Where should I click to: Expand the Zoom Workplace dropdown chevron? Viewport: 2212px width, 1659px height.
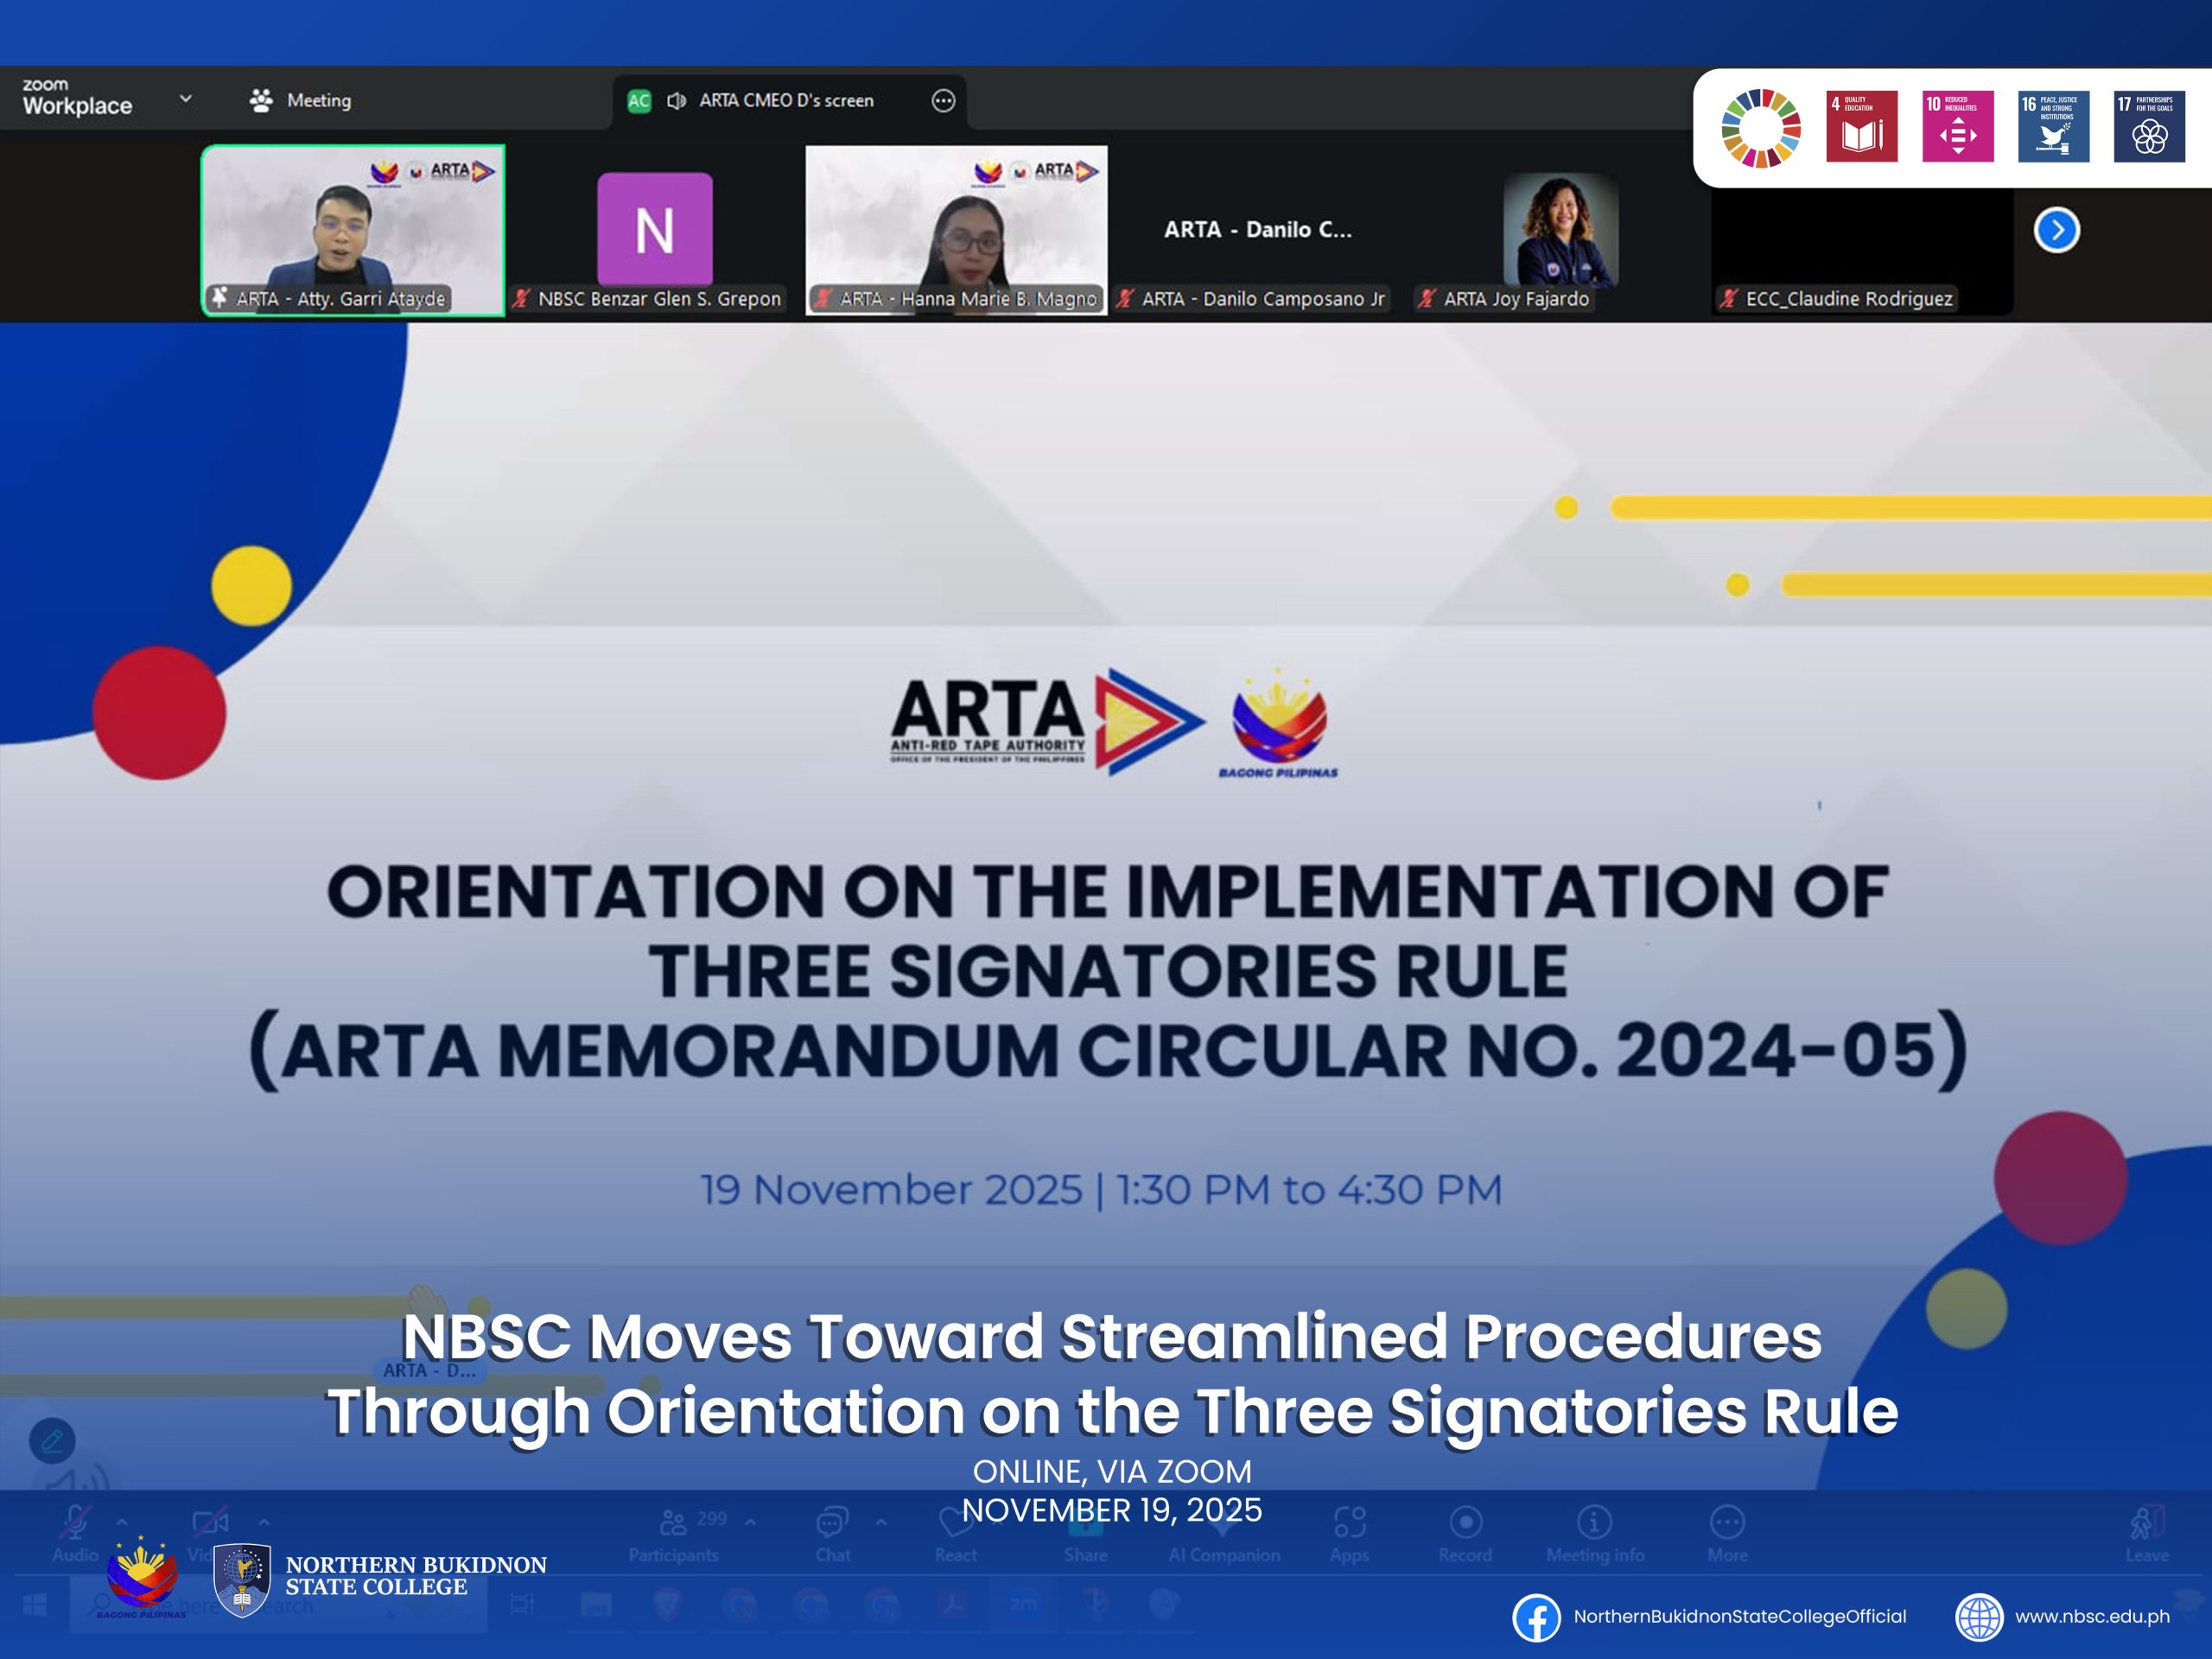[185, 99]
